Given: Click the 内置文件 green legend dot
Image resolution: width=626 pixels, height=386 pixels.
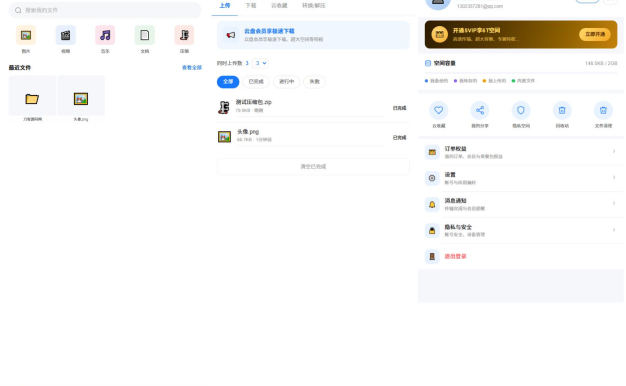Looking at the screenshot, I should click(513, 81).
